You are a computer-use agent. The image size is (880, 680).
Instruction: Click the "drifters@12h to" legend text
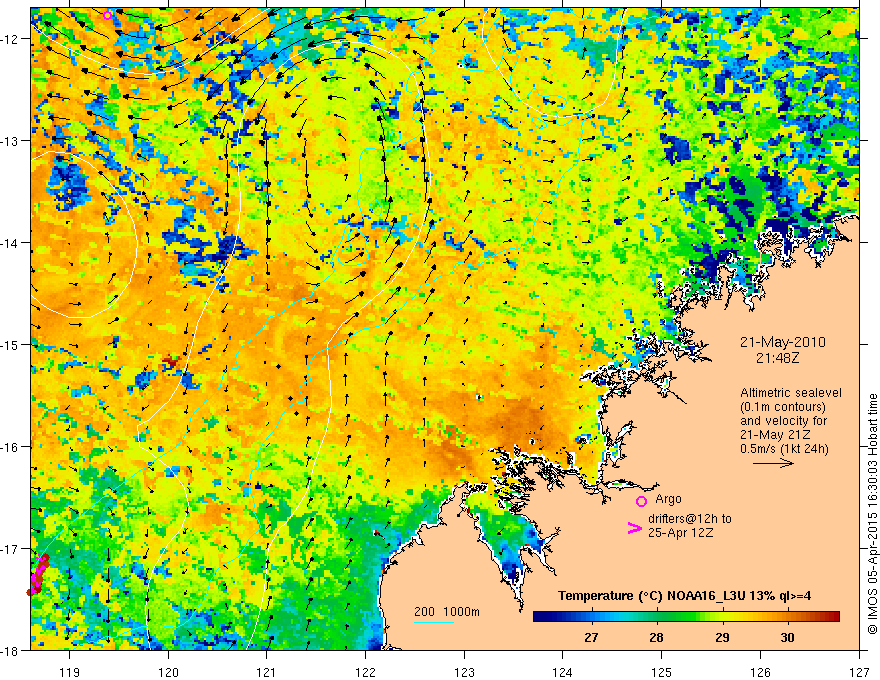(x=690, y=519)
